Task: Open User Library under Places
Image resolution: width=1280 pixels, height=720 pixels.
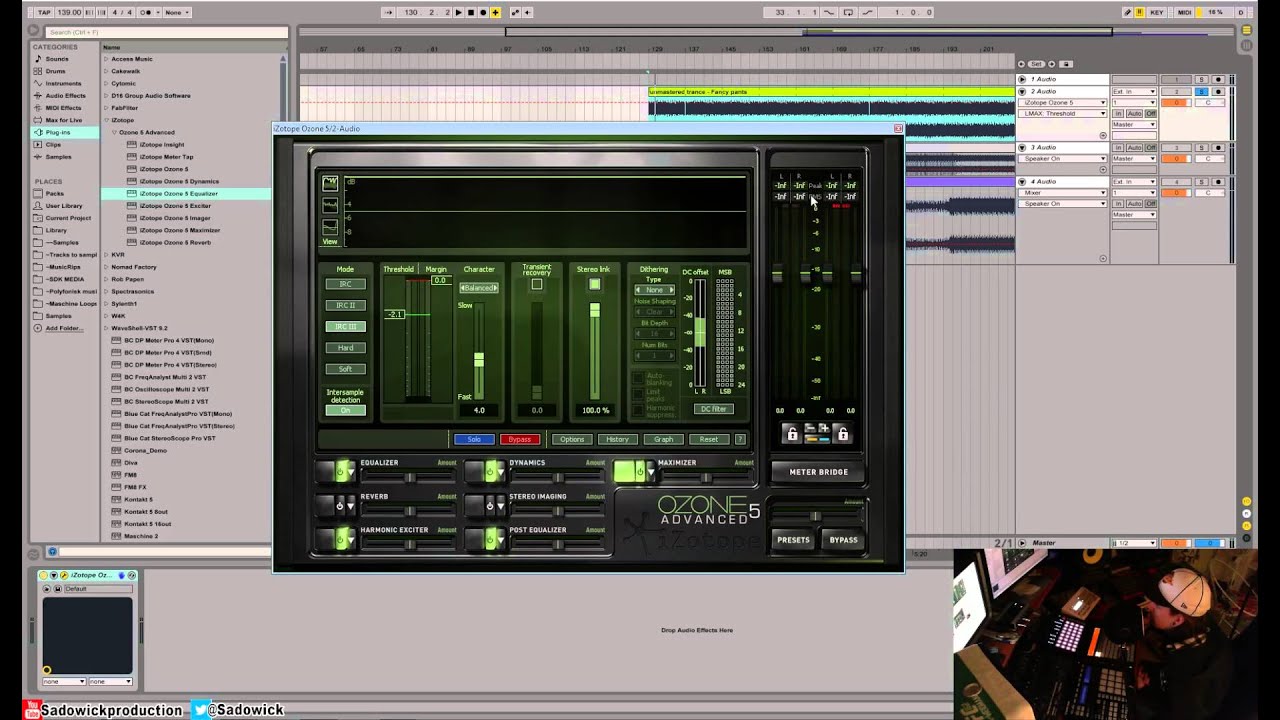Action: click(64, 205)
